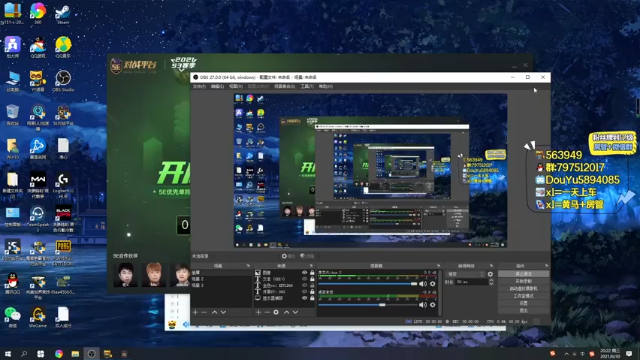640x360 pixels.
Task: Open scene transition properties gear
Action: coord(490,274)
